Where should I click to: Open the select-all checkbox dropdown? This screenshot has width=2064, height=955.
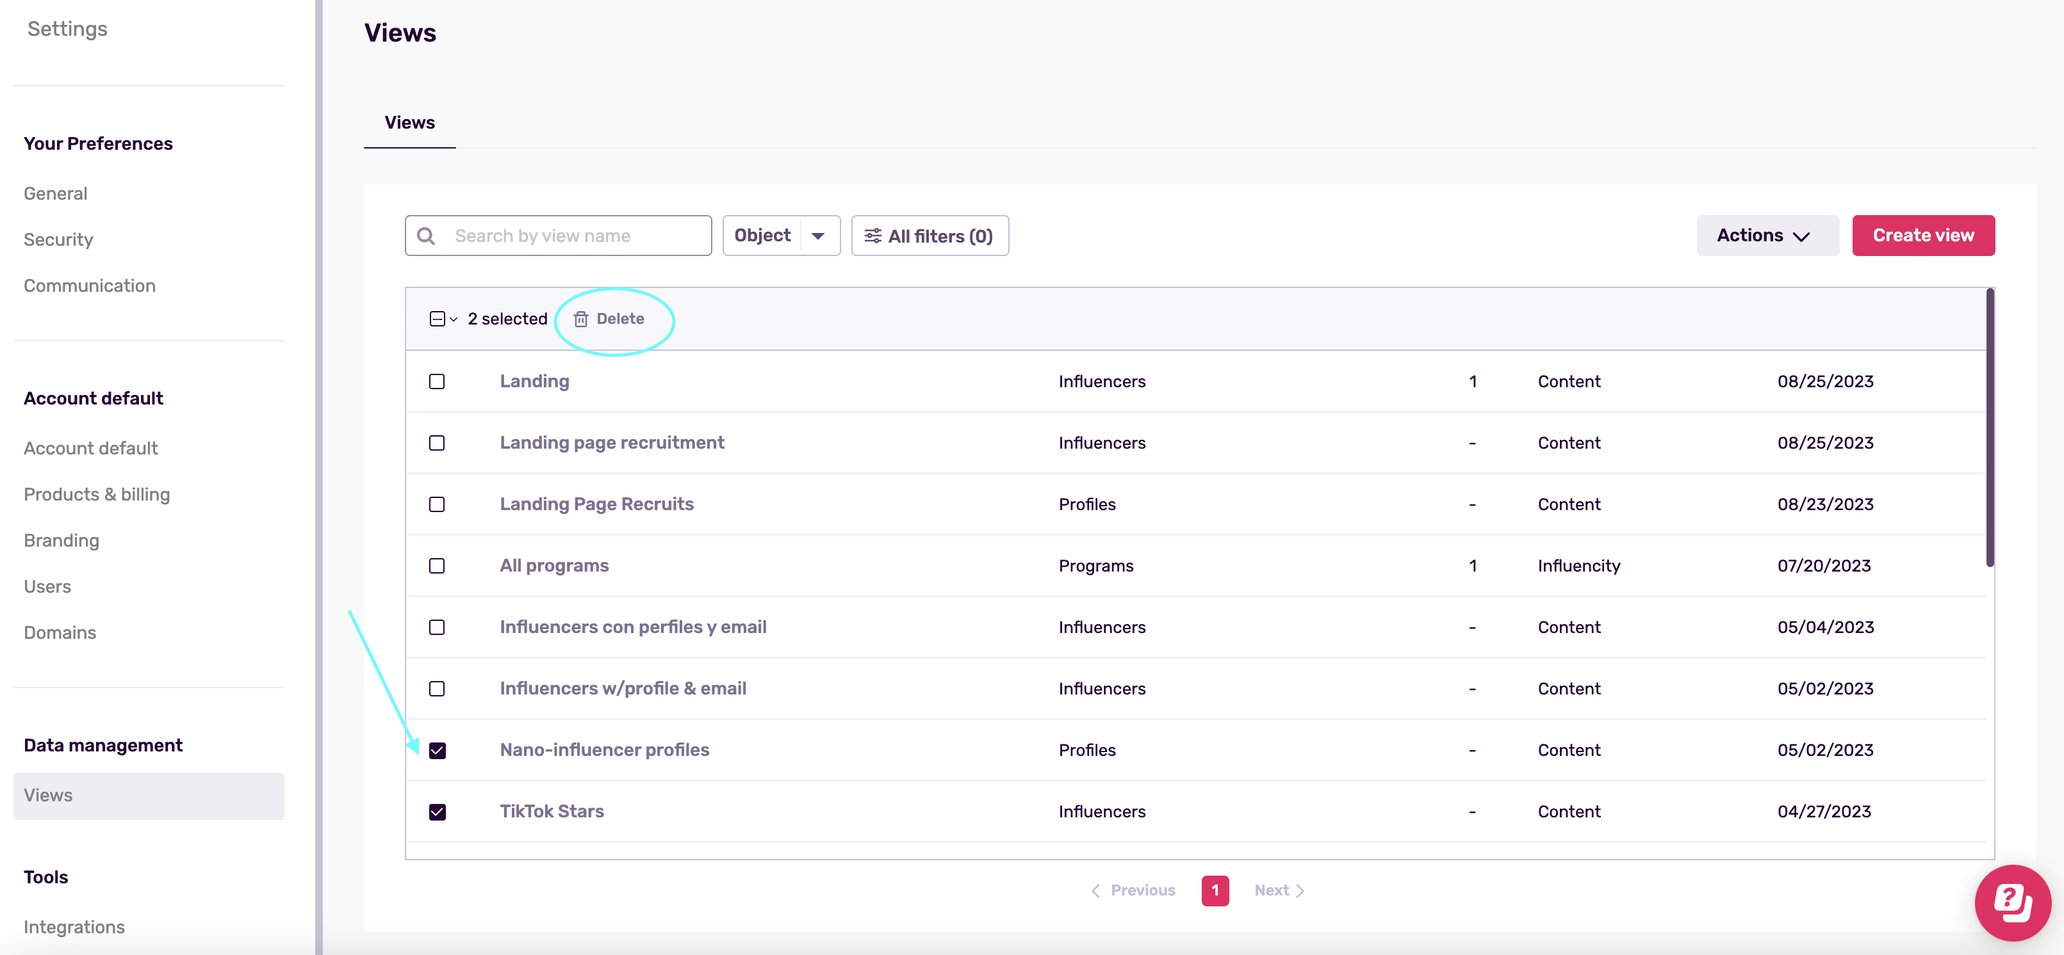443,319
